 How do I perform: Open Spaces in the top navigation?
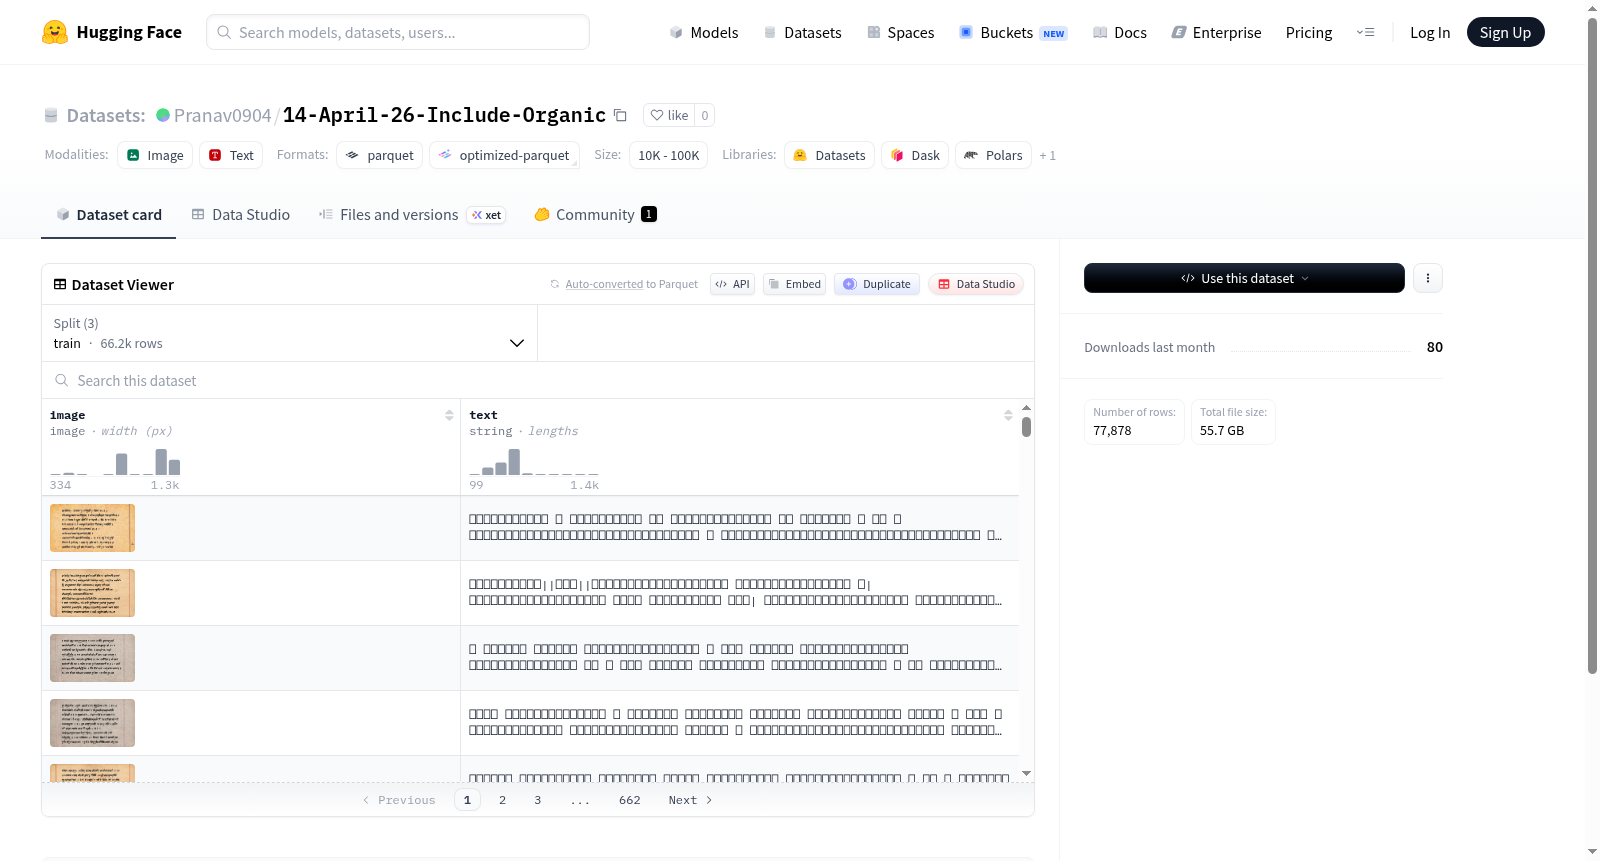pyautogui.click(x=901, y=32)
